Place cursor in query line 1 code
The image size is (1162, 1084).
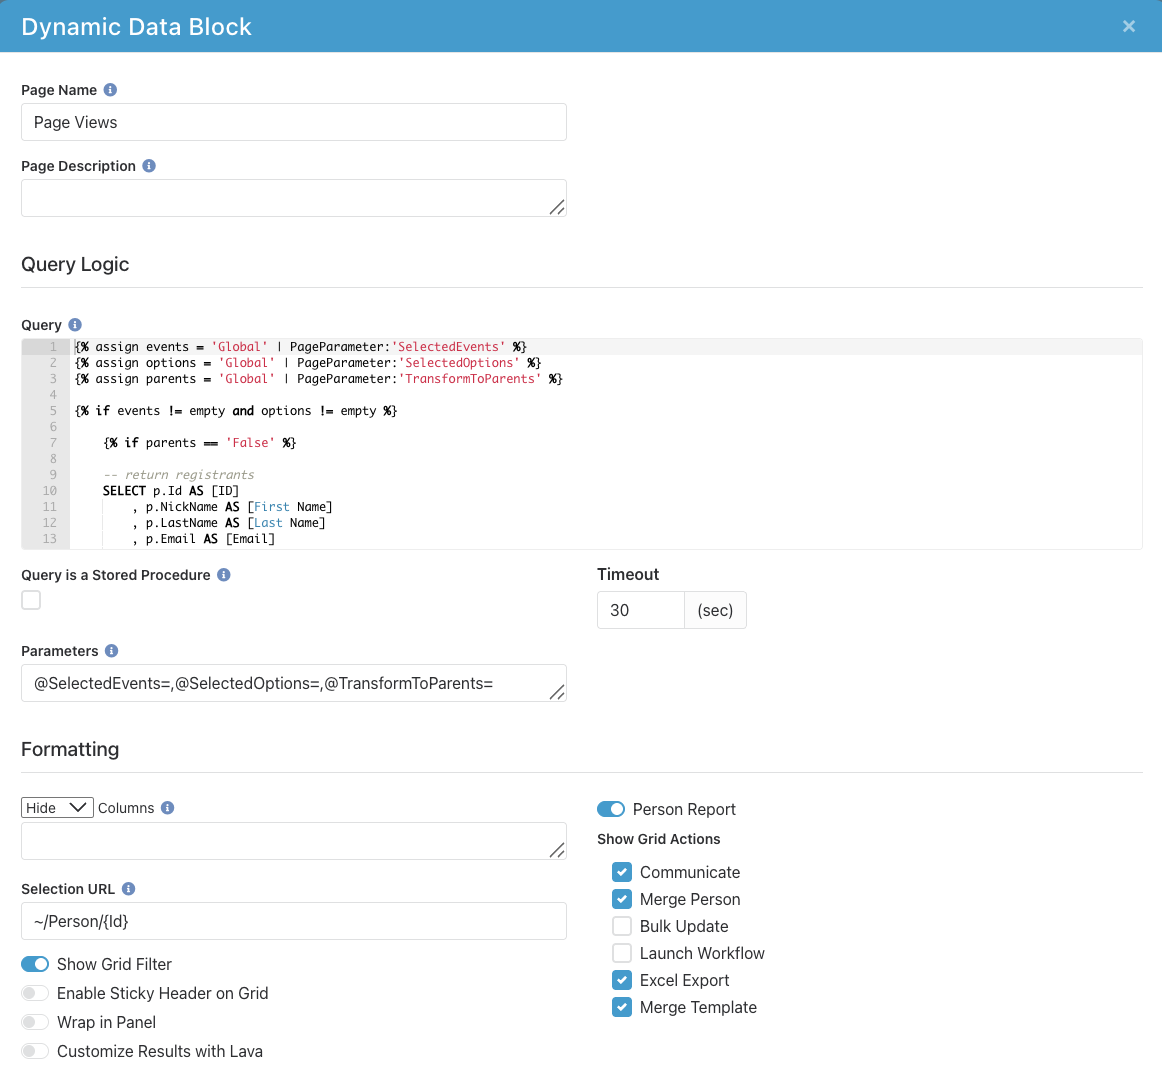click(x=300, y=347)
